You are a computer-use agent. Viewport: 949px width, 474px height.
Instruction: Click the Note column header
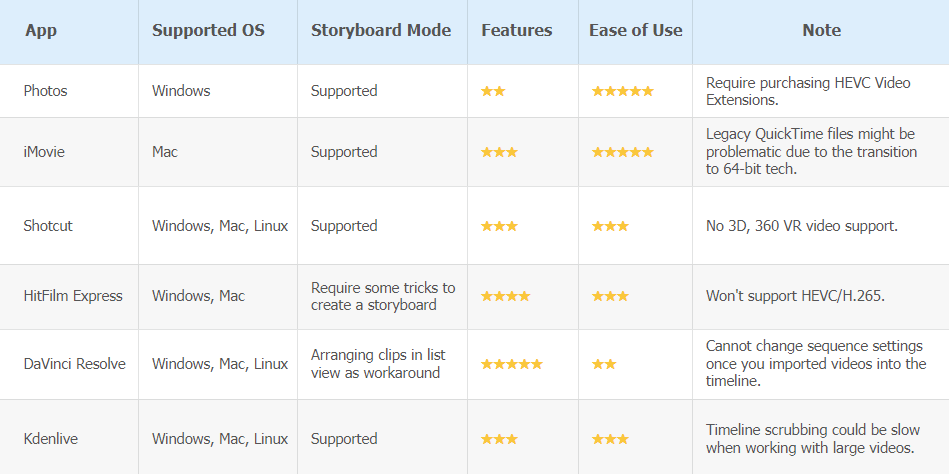click(821, 30)
